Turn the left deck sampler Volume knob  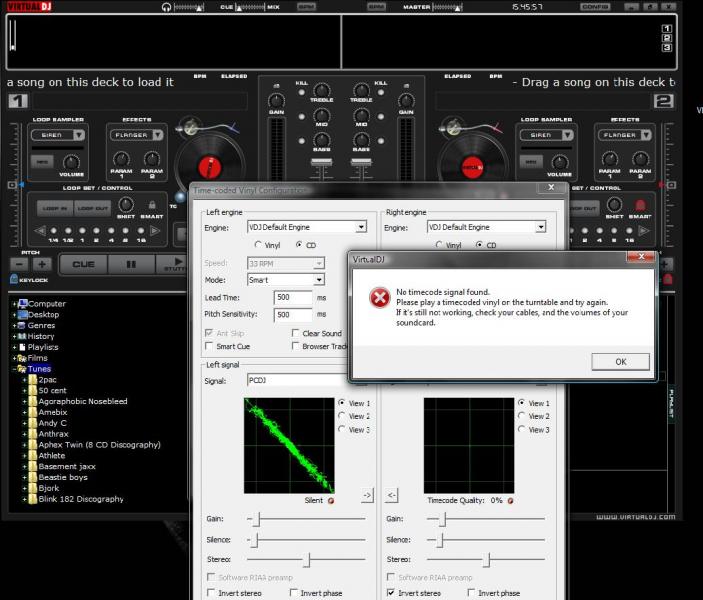tap(71, 161)
